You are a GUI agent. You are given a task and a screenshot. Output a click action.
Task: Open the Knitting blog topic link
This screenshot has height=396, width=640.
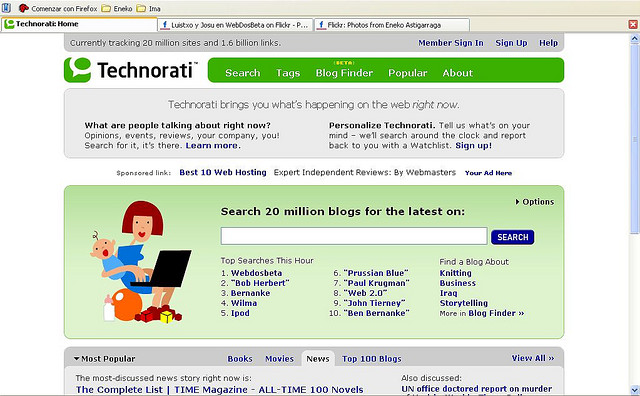456,273
